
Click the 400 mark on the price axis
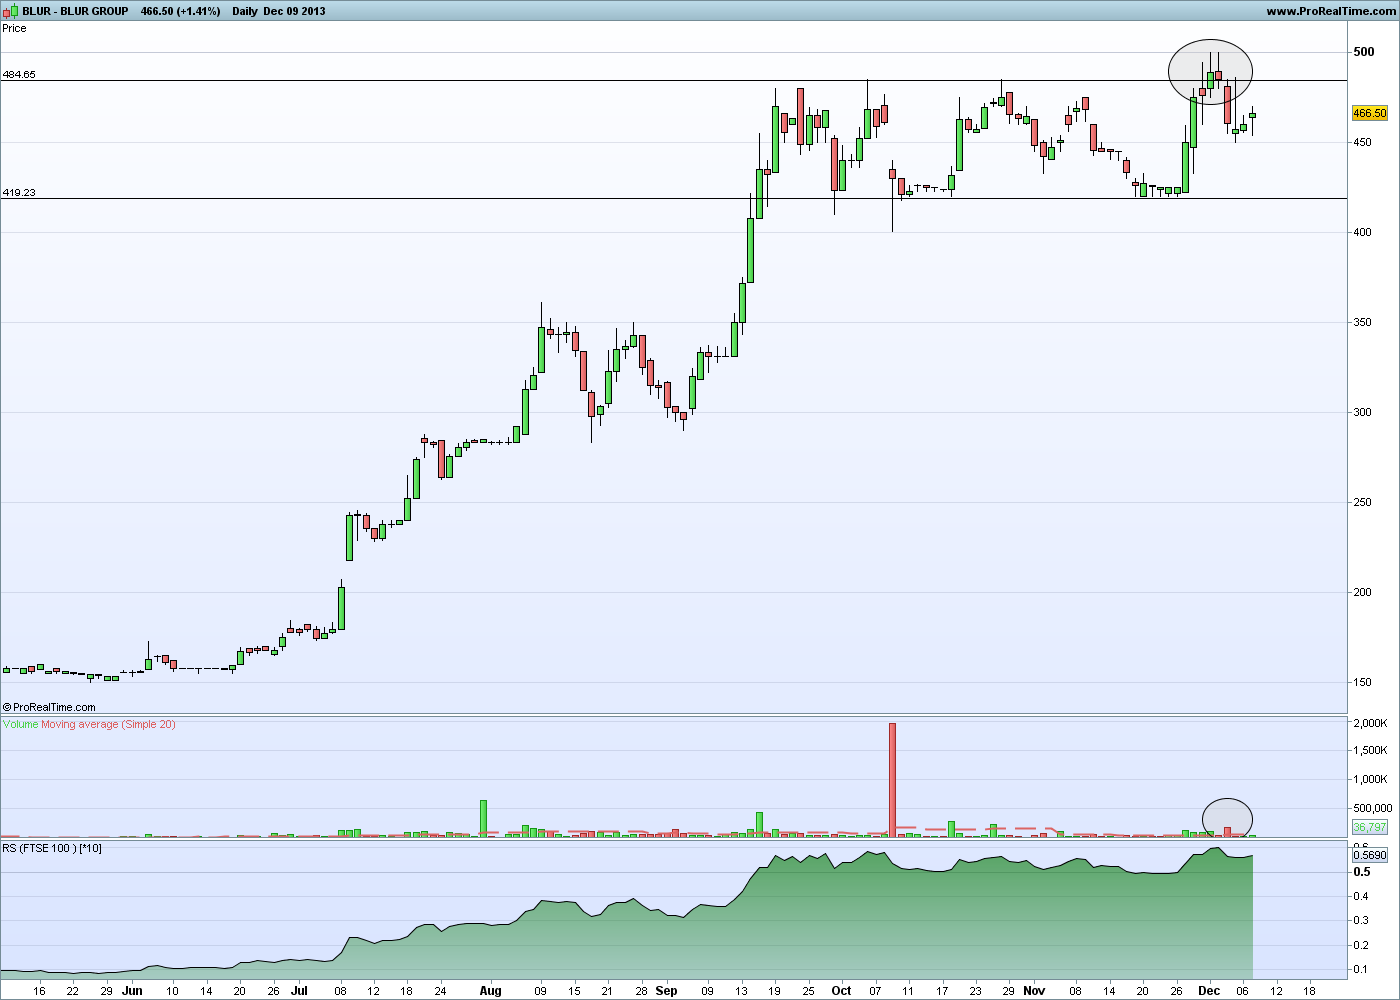click(x=1363, y=232)
